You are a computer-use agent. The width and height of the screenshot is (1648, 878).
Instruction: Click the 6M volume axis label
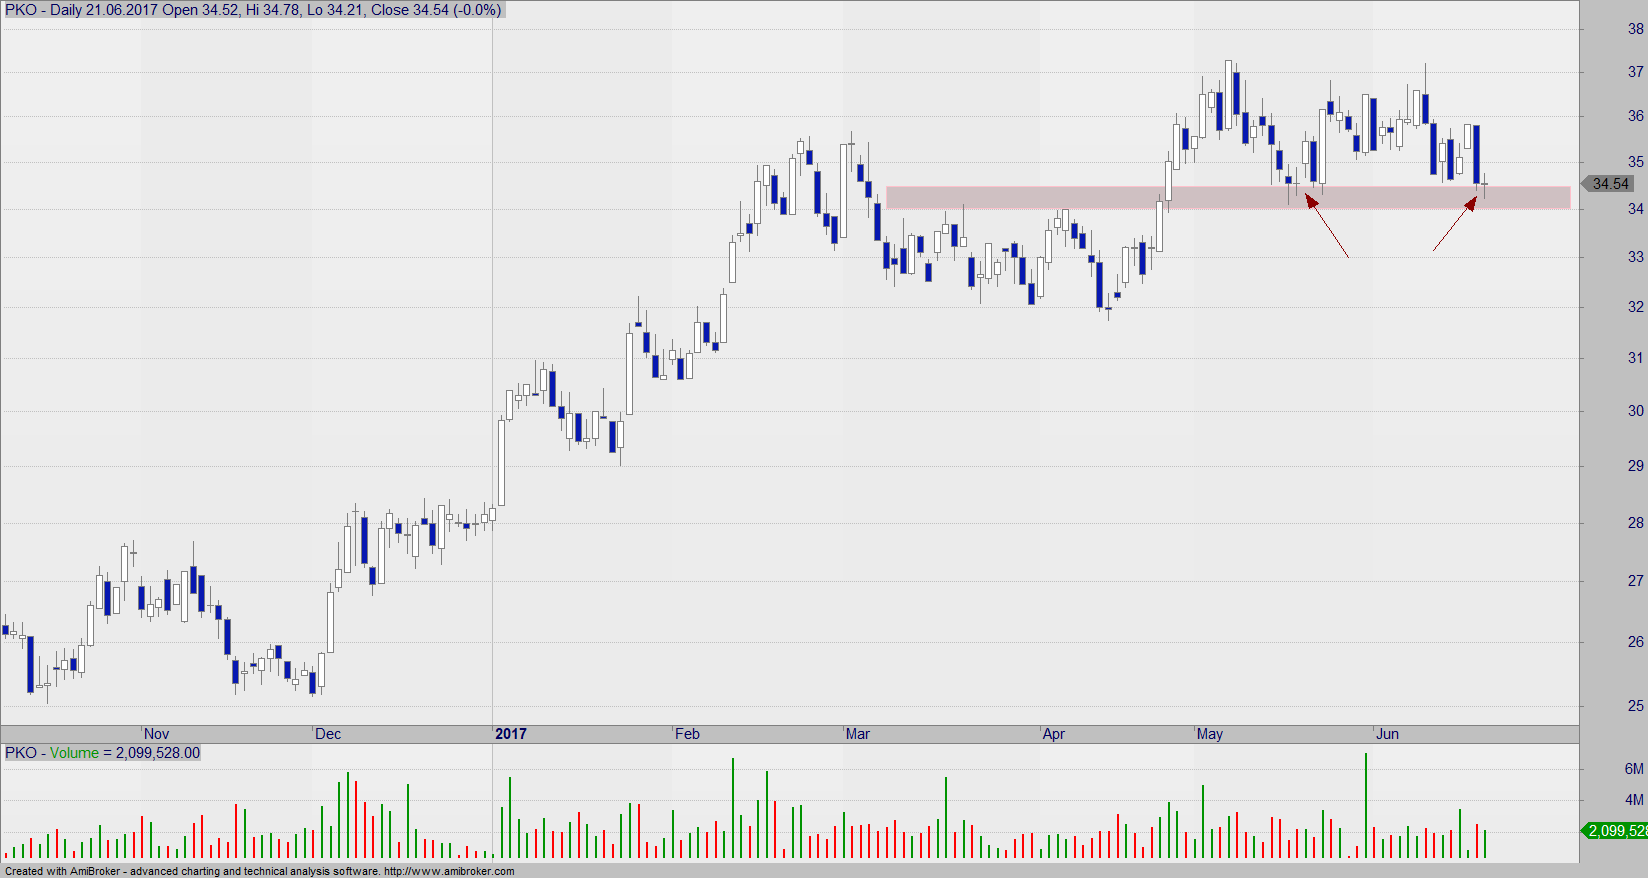coord(1634,769)
